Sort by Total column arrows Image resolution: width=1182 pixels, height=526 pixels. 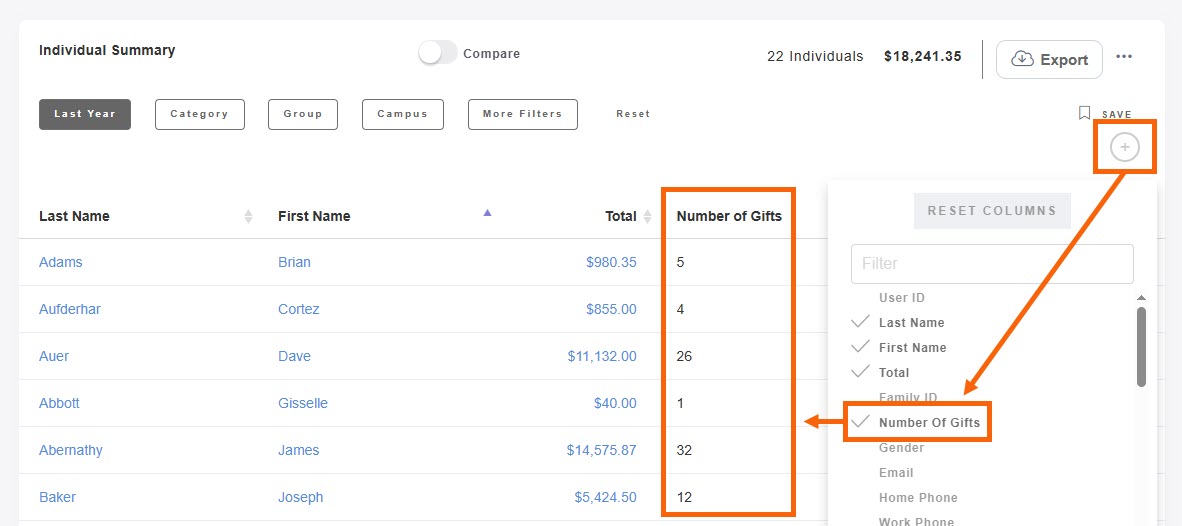647,216
